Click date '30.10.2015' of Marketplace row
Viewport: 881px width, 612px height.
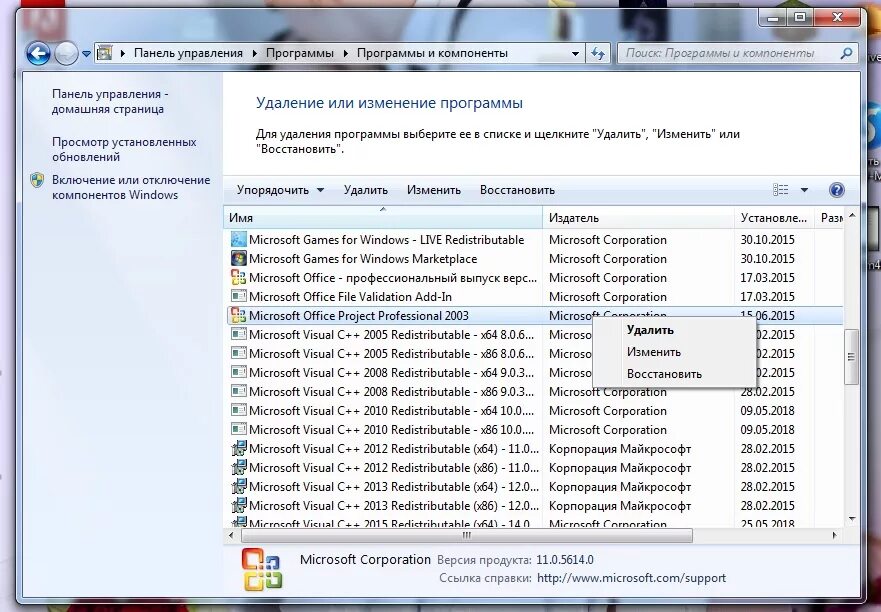point(768,259)
